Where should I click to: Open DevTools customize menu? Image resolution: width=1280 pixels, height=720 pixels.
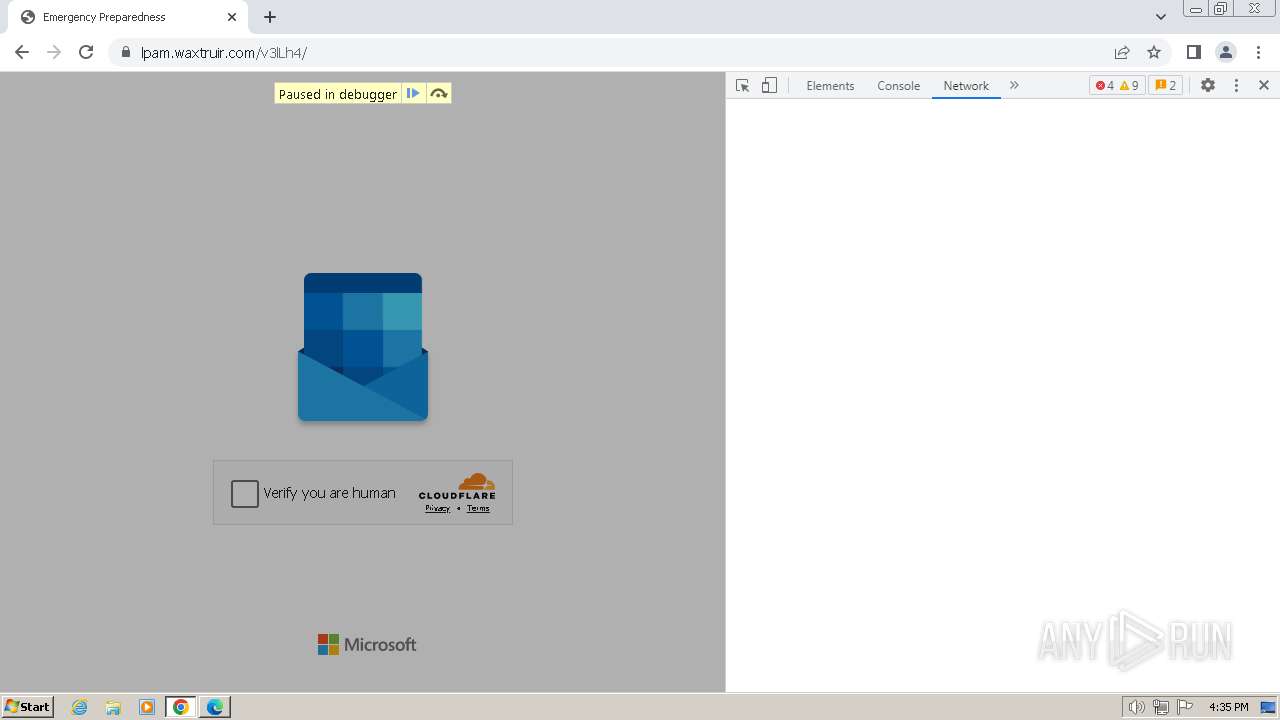(1236, 86)
